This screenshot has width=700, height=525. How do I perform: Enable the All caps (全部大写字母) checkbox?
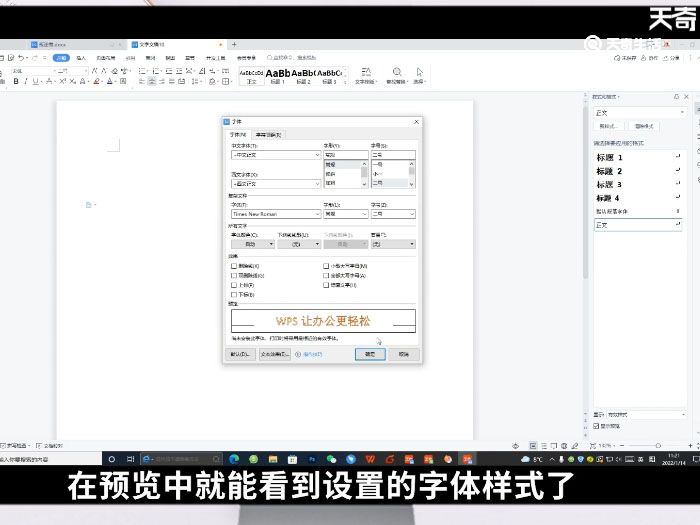click(326, 275)
